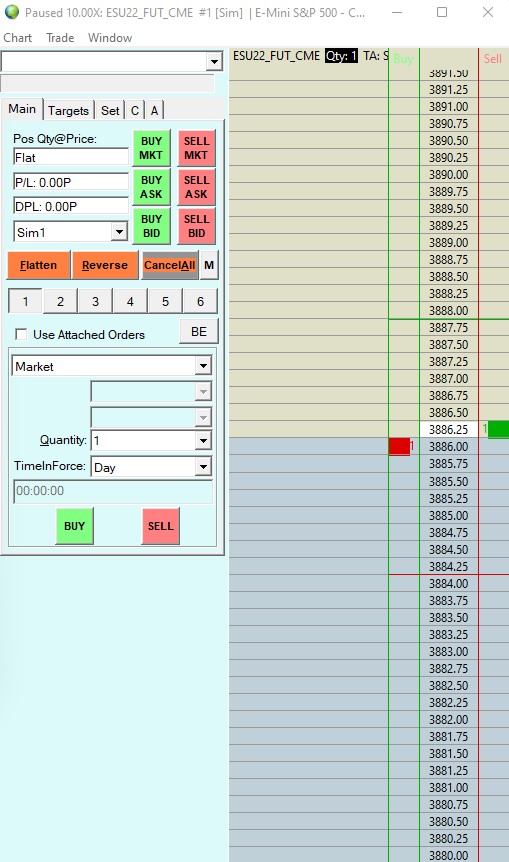509x862 pixels.
Task: Open the TimeInForce dropdown
Action: pos(203,467)
